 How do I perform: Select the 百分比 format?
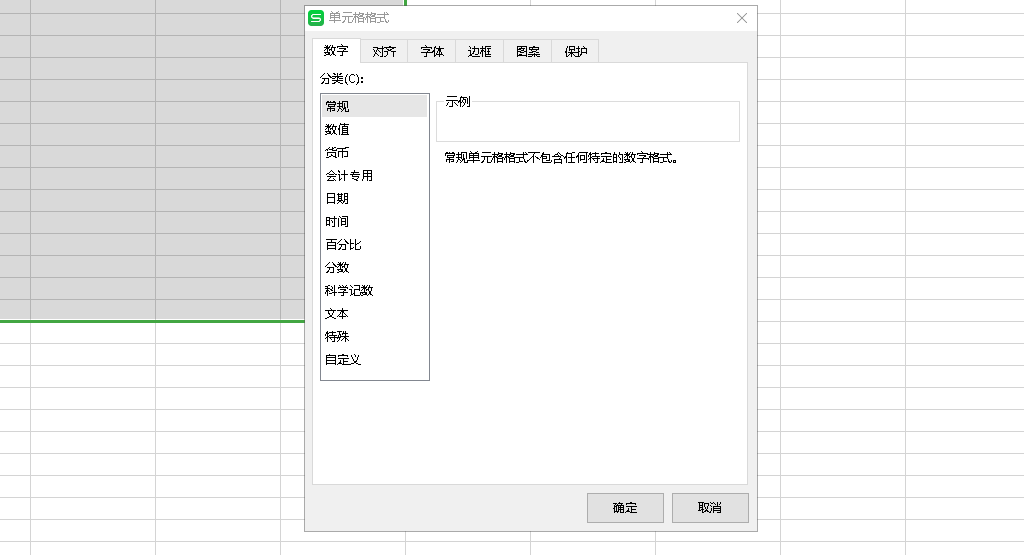[x=343, y=245]
